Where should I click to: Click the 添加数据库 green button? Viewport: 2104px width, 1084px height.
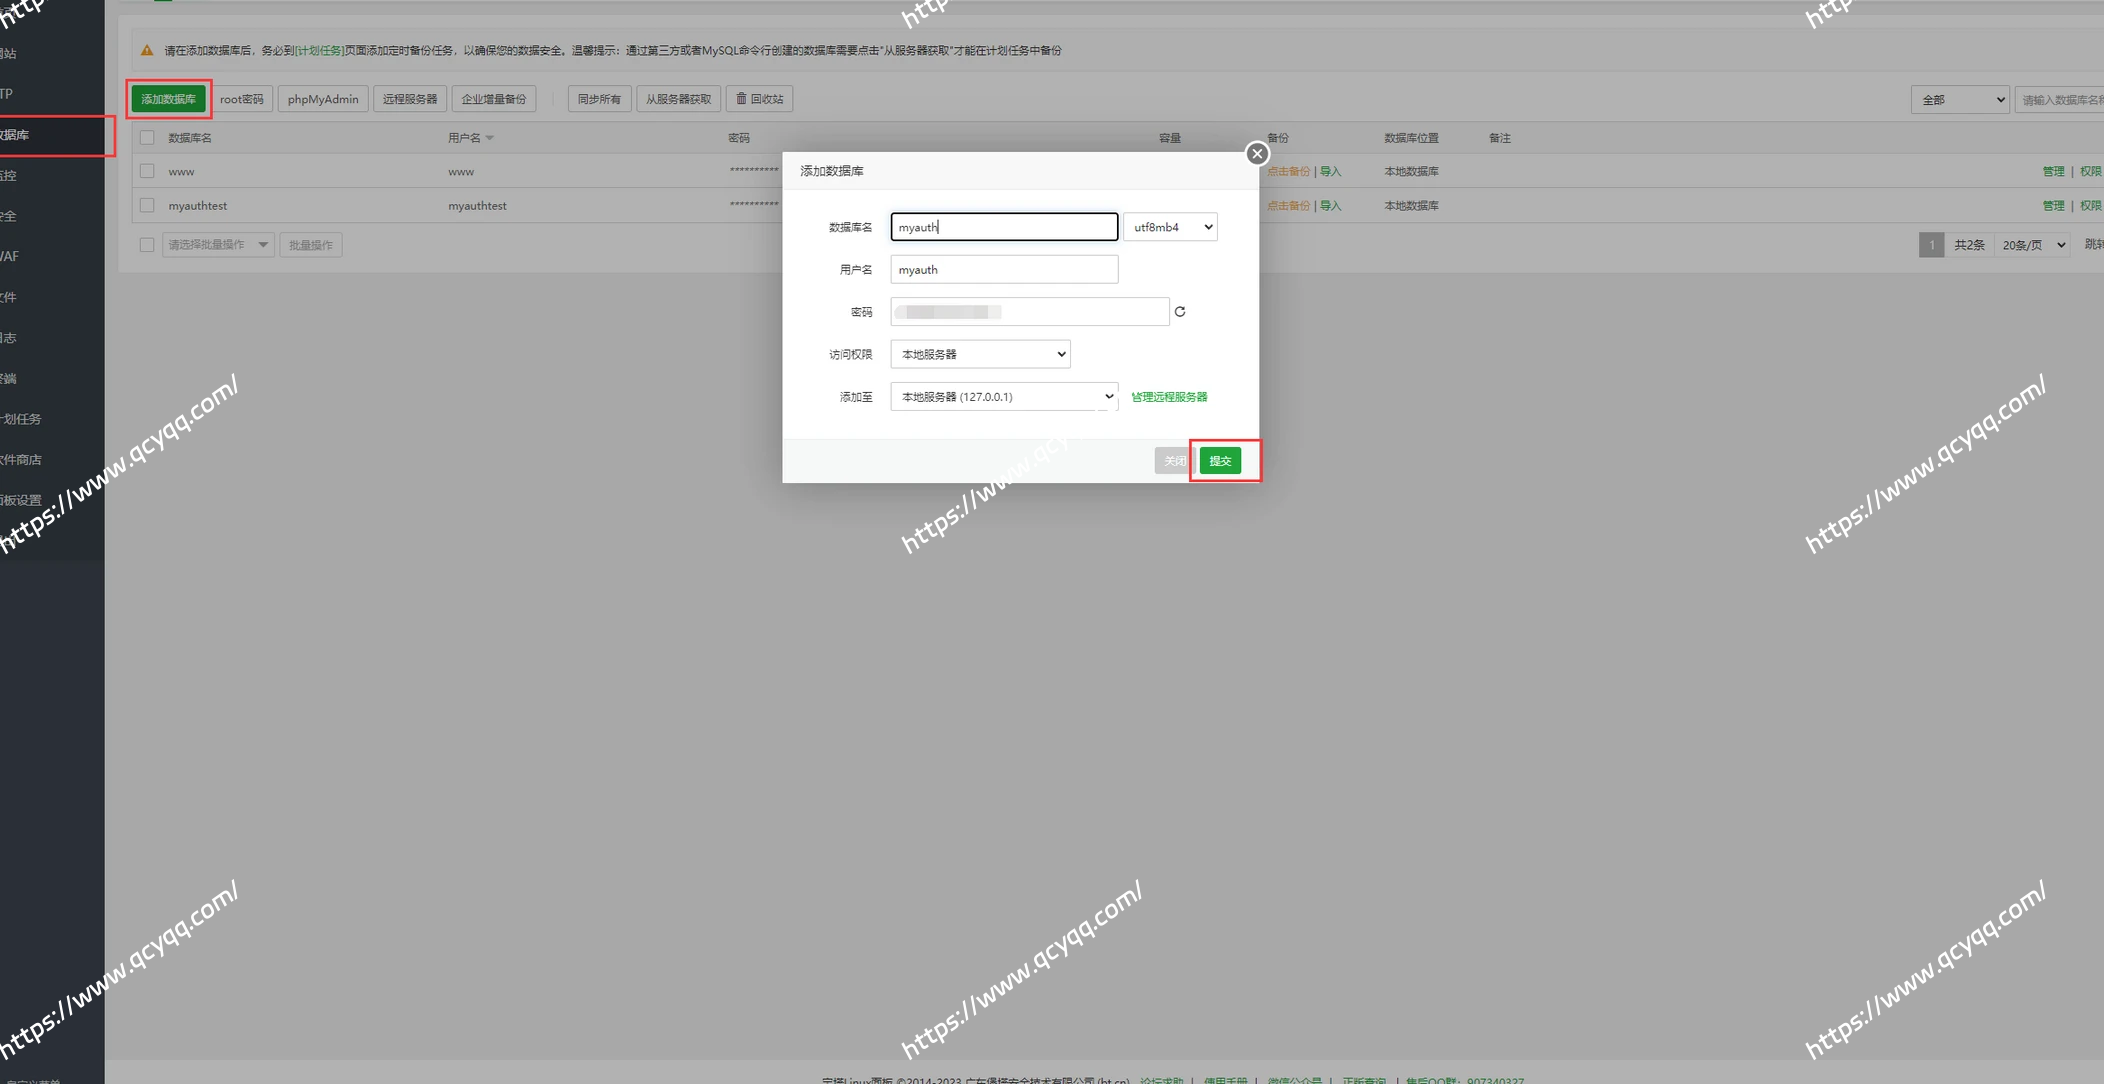pyautogui.click(x=168, y=99)
